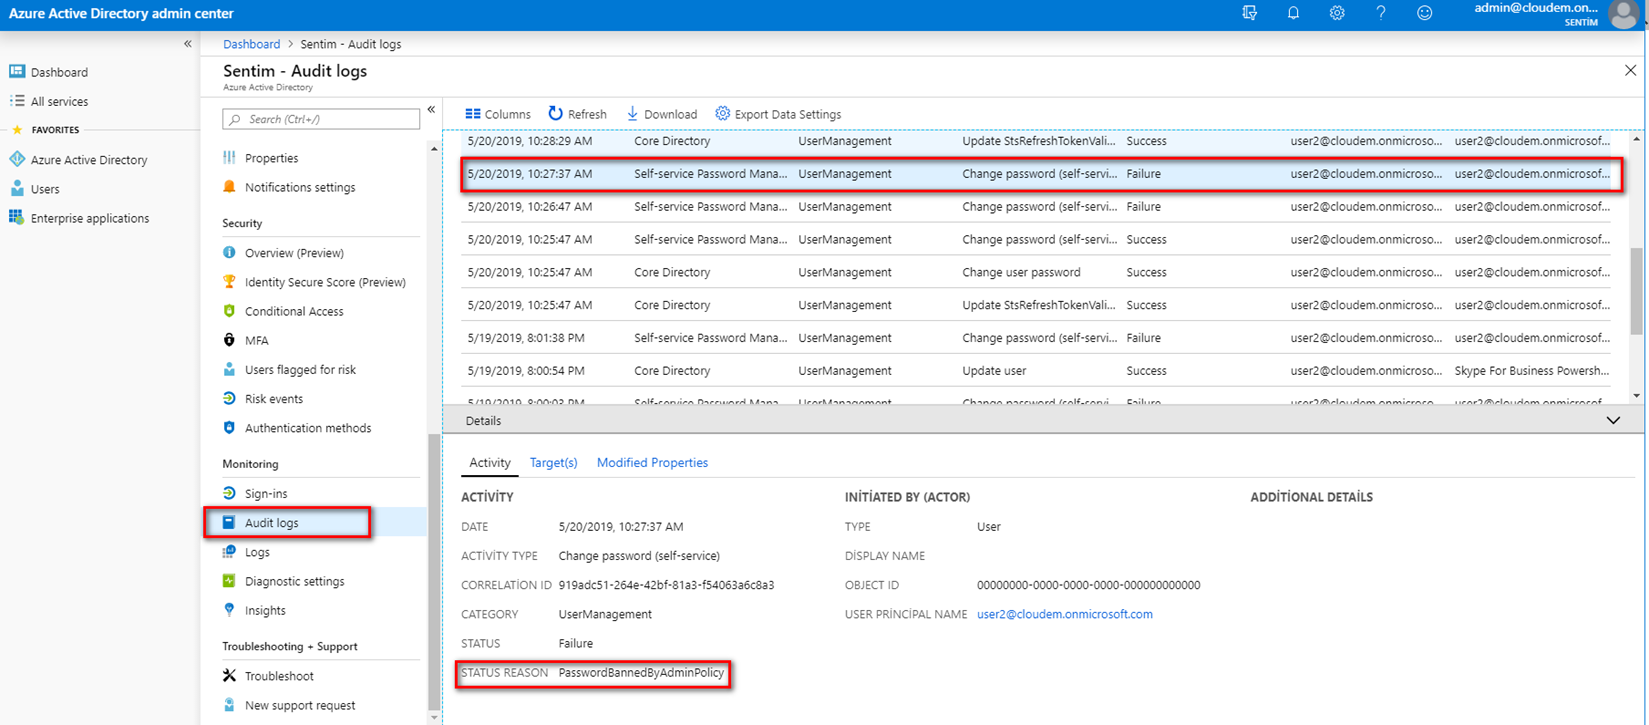Screen dimensions: 1649x725
Task: Open Users in favorites list
Action: click(x=45, y=189)
